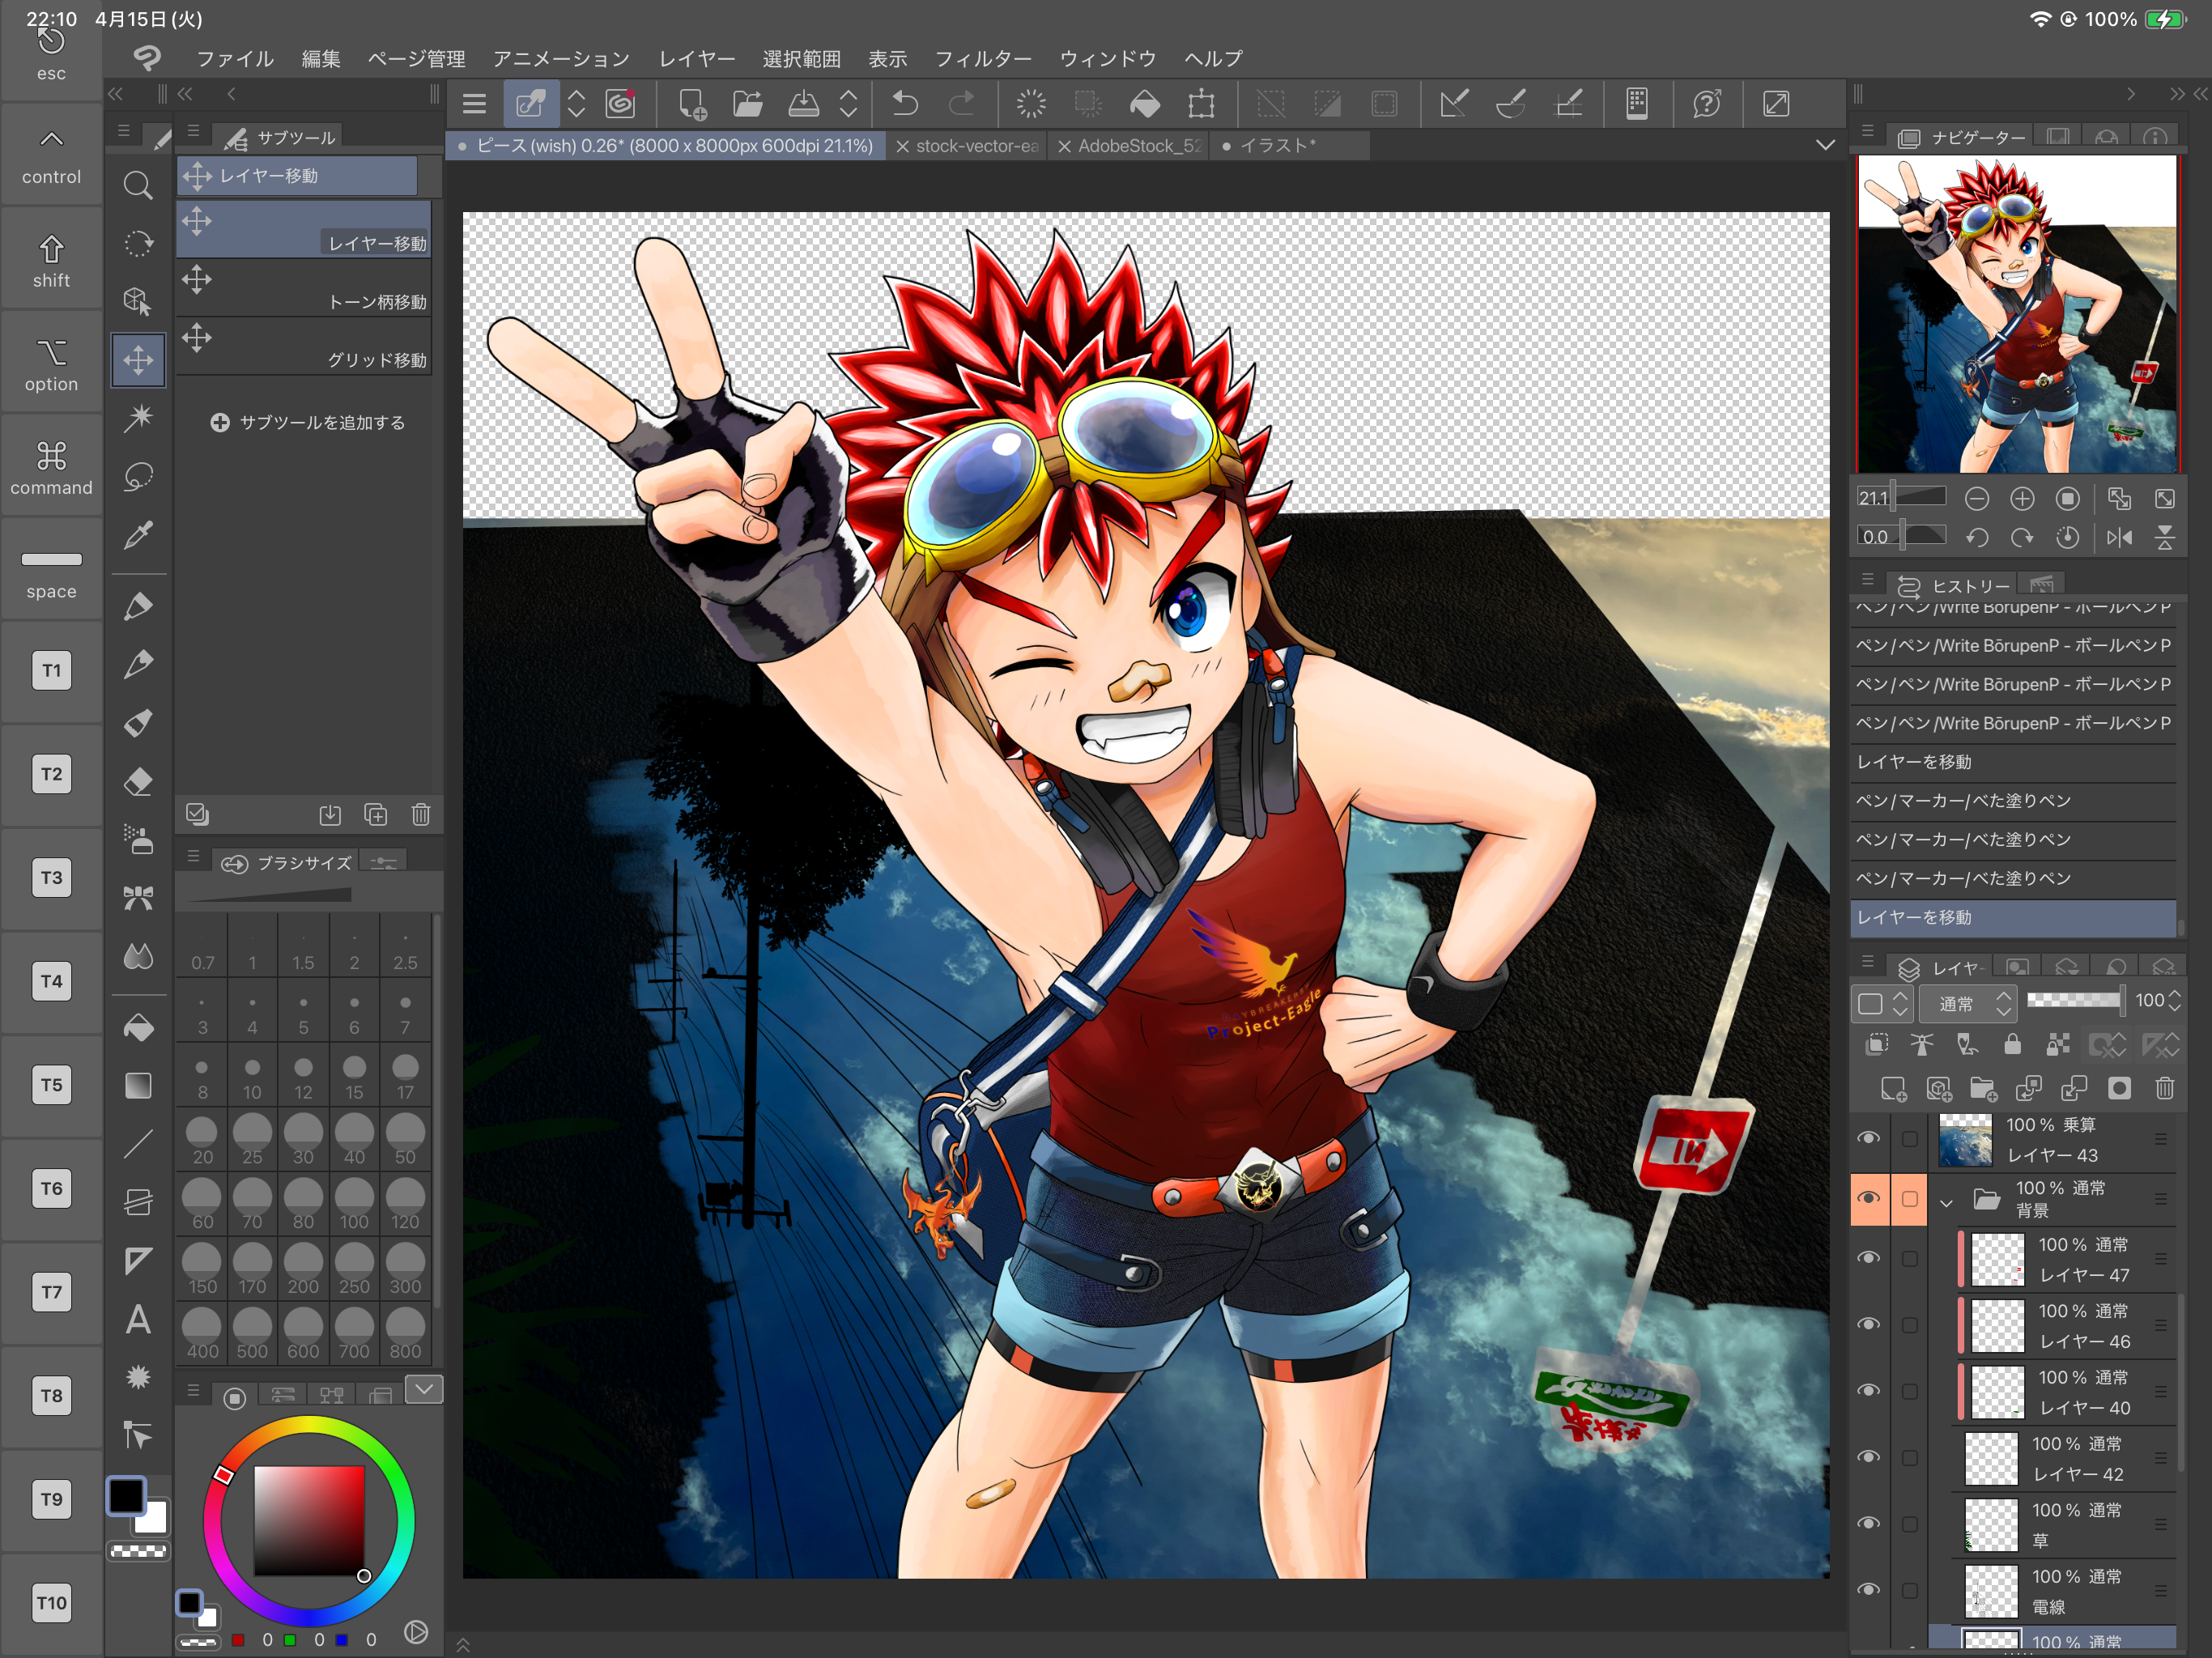This screenshot has height=1658, width=2212.
Task: Switch to the stock-vector-ea canvas tab
Action: click(967, 146)
